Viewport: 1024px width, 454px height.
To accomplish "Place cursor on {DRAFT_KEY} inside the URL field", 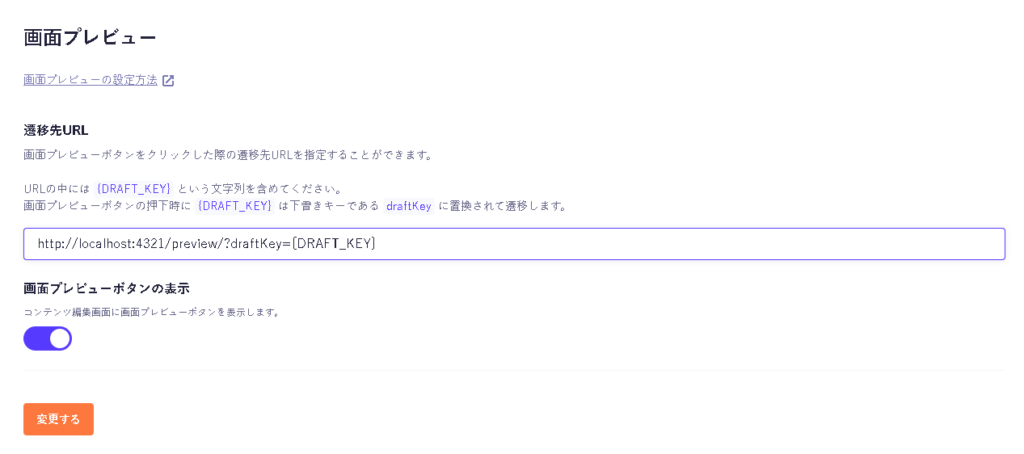I will pos(334,244).
